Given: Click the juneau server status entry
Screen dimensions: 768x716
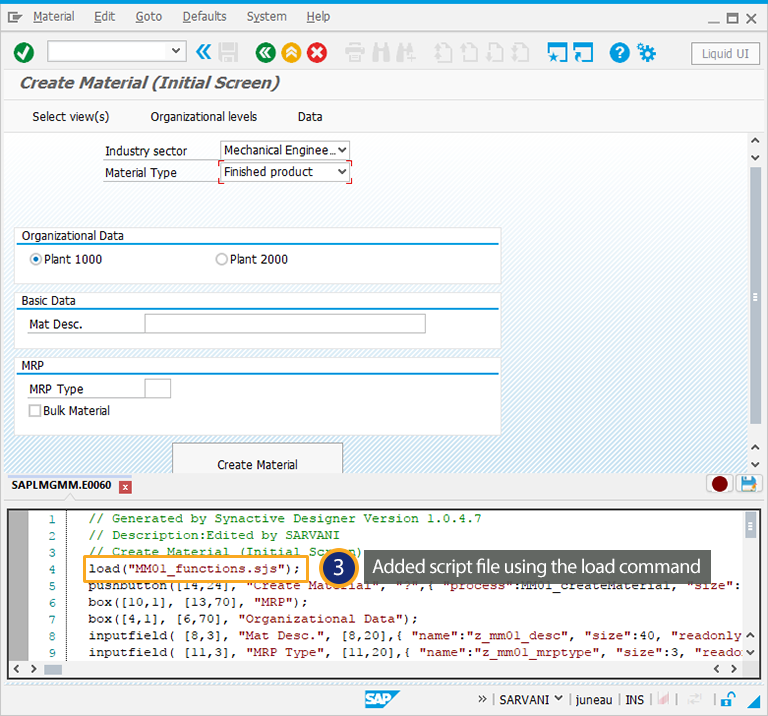Looking at the screenshot, I should click(594, 699).
